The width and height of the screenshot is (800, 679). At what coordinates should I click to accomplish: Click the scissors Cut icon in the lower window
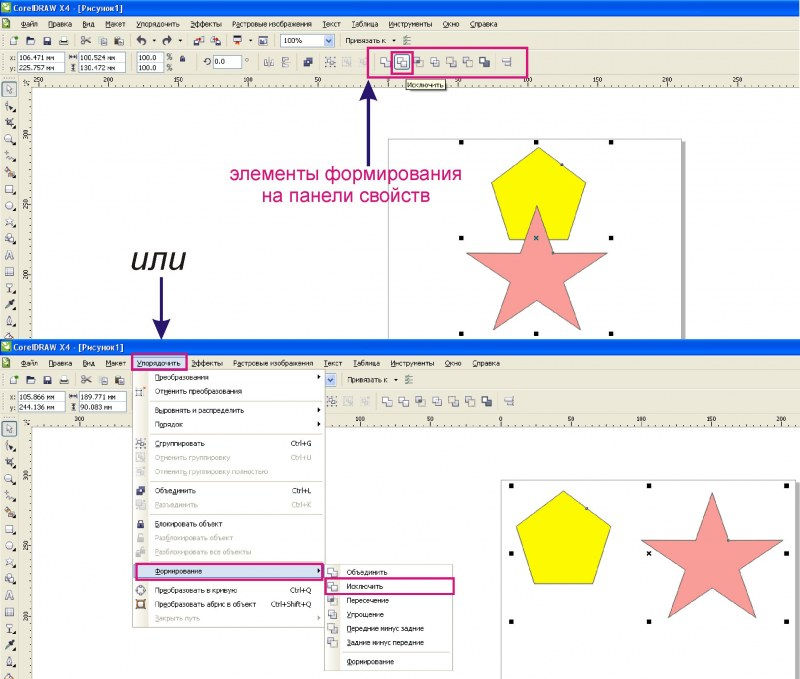pyautogui.click(x=87, y=380)
